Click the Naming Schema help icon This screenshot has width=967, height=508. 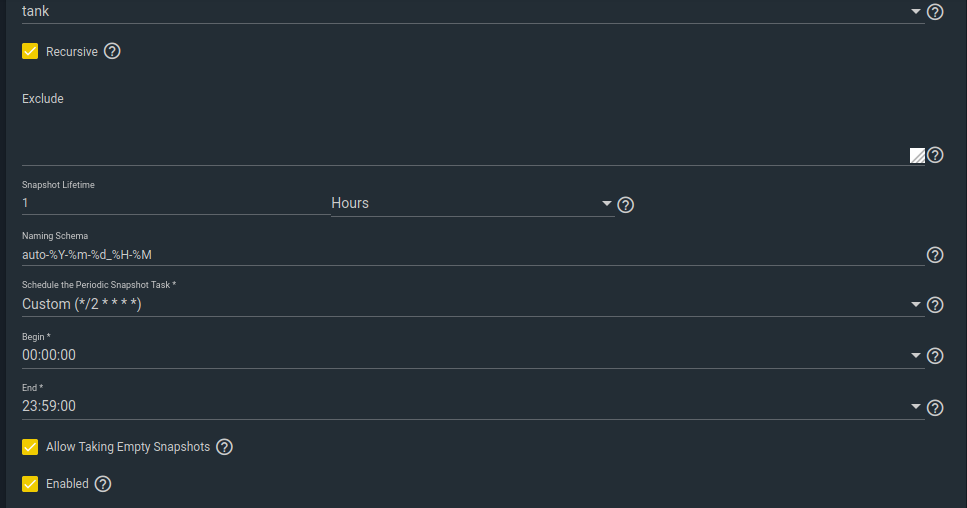click(x=935, y=255)
